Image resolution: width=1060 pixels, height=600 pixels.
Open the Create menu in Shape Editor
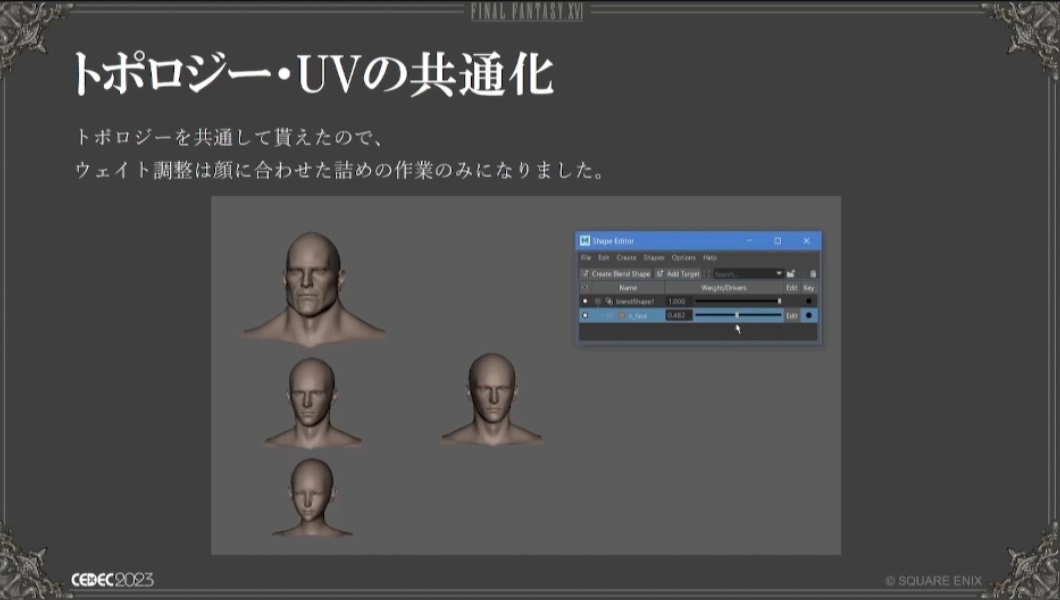pyautogui.click(x=626, y=257)
